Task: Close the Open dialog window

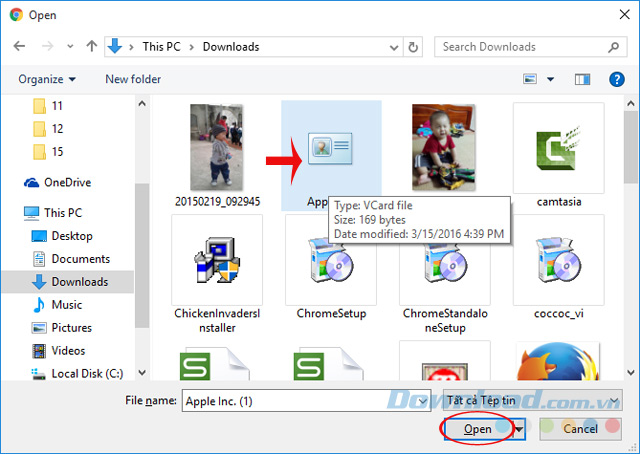Action: tap(624, 15)
